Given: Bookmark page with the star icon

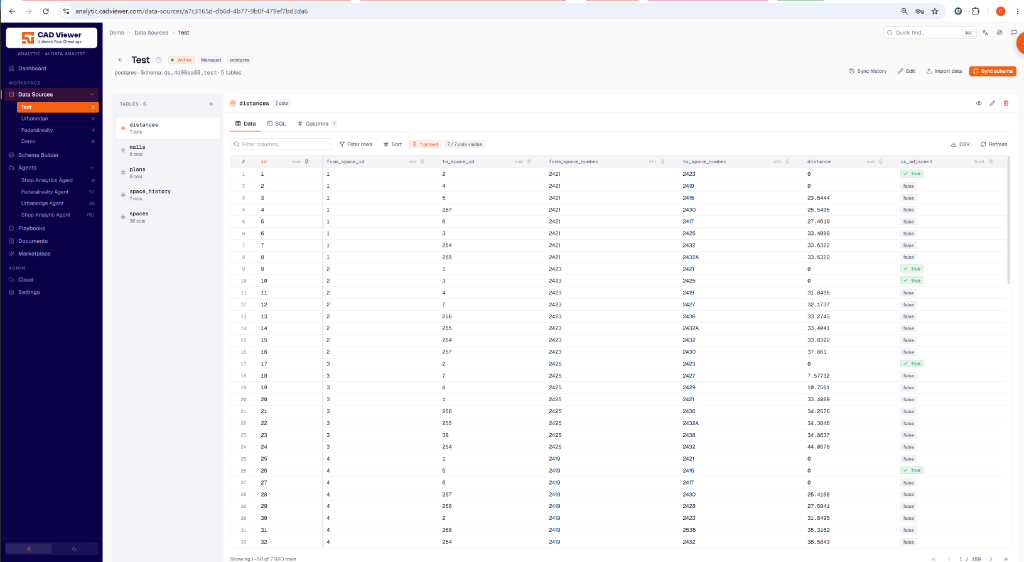Looking at the screenshot, I should (935, 11).
